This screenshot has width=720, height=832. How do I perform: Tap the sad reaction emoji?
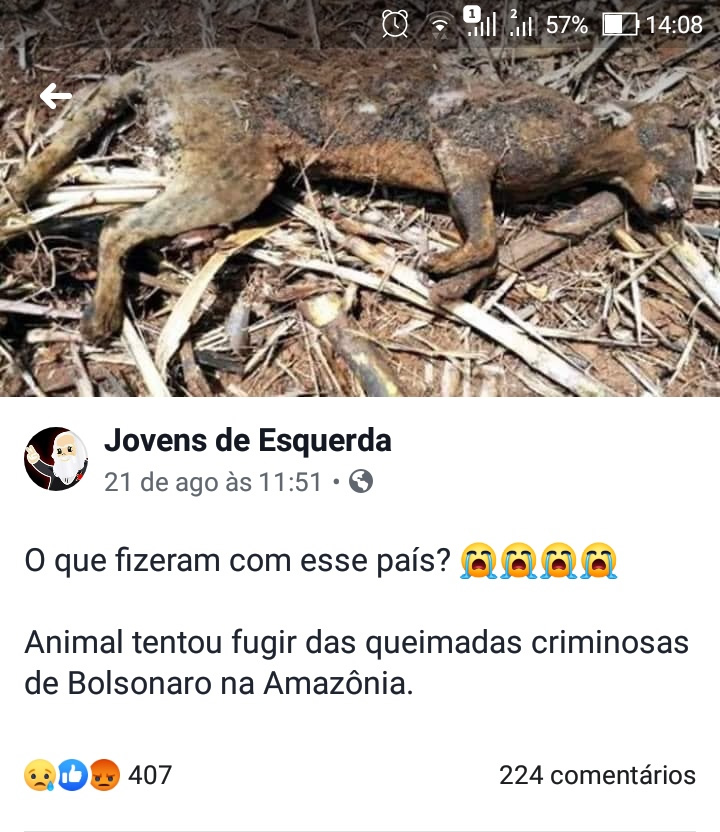coord(40,775)
